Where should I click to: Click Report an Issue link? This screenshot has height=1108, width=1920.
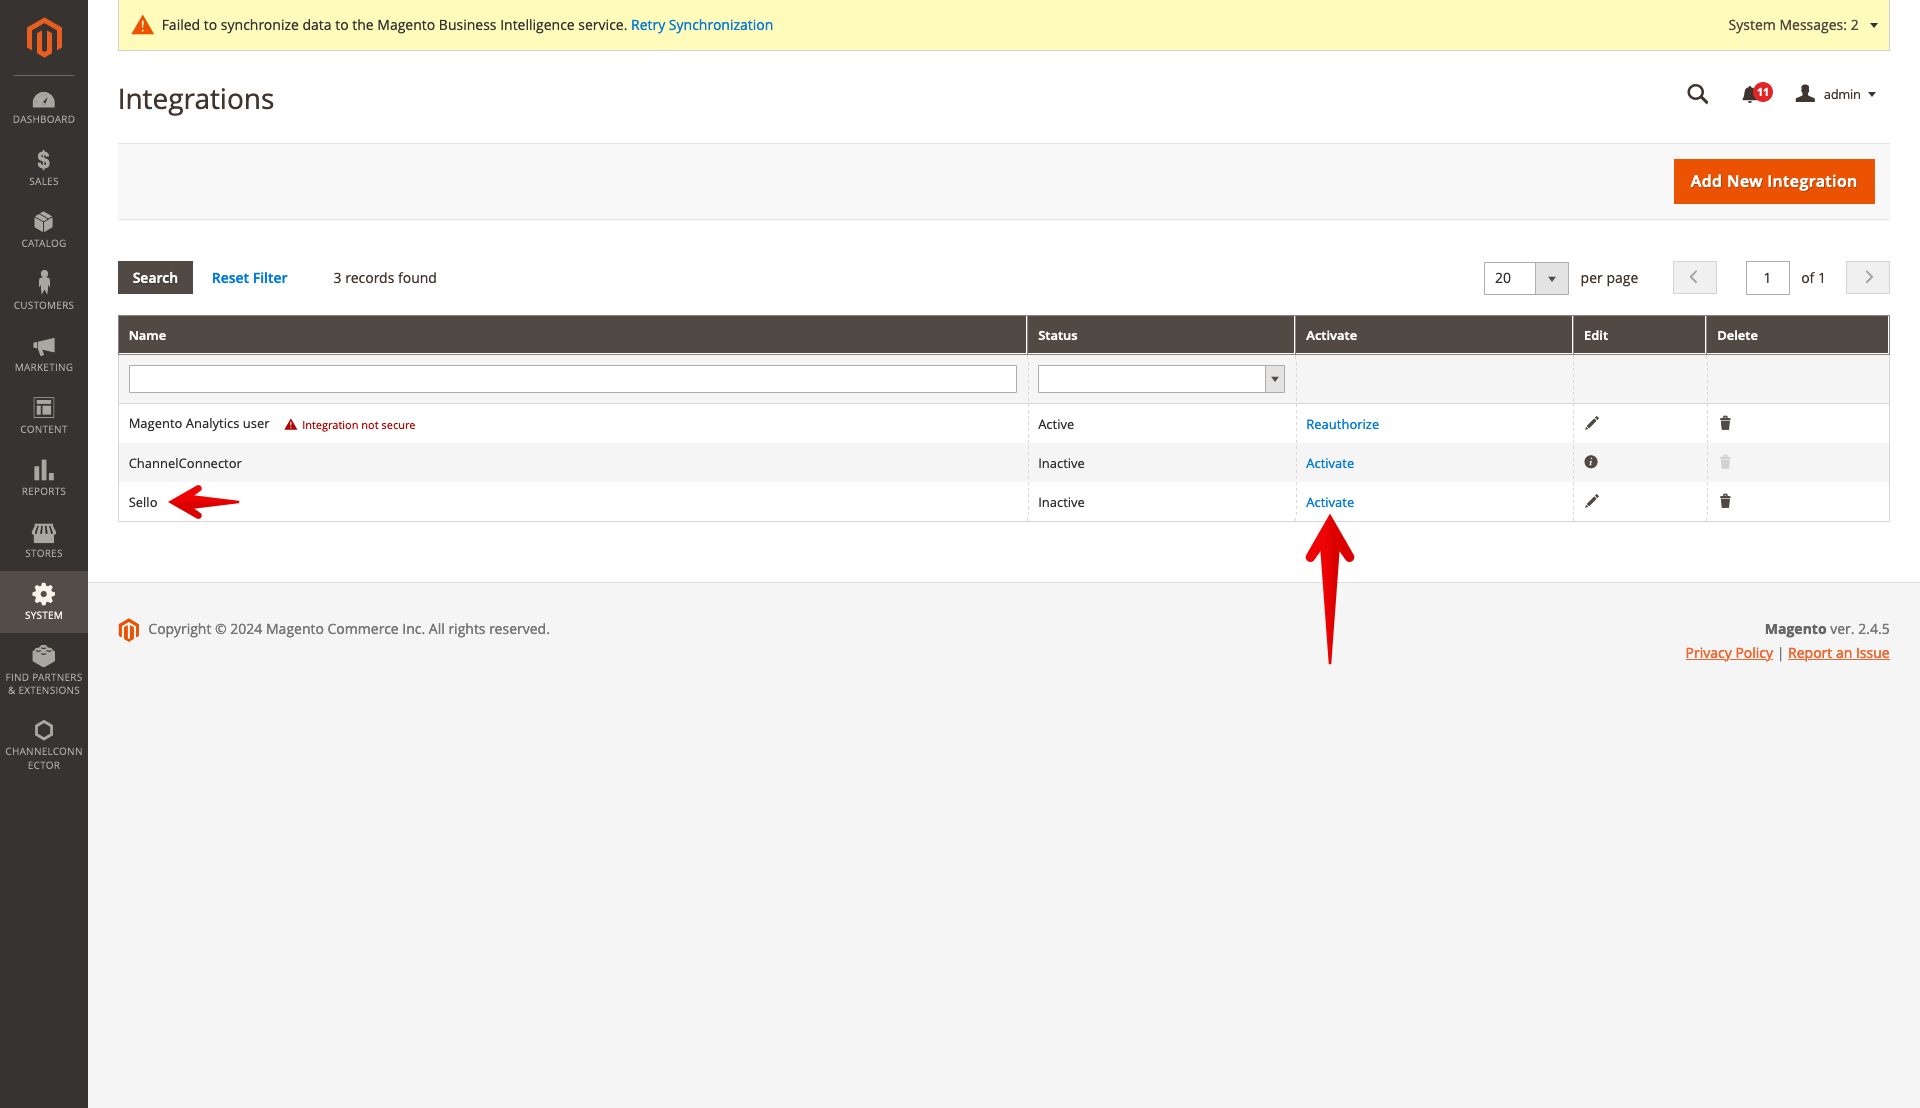coord(1838,653)
